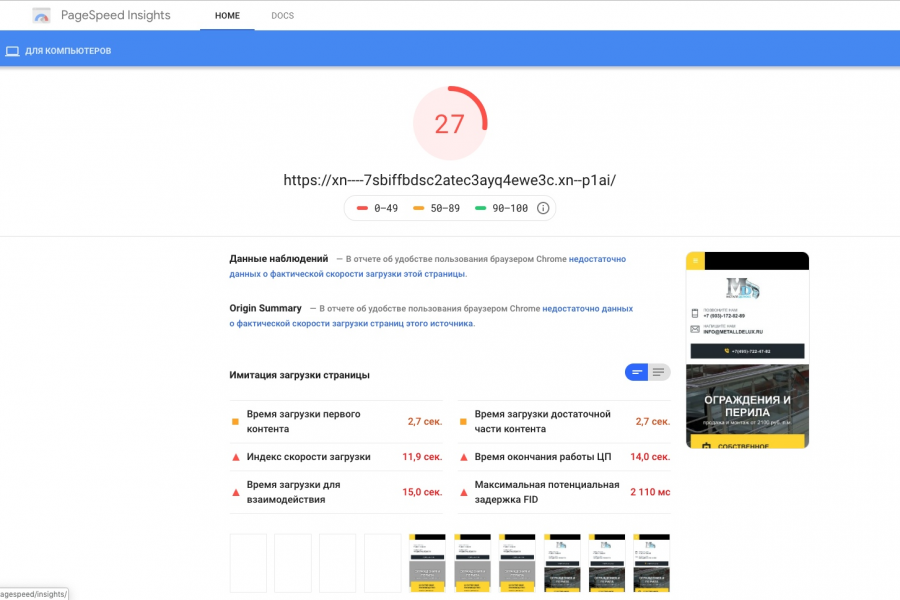Click 'Origin Summary' heading
Image resolution: width=900 pixels, height=600 pixels.
click(265, 308)
